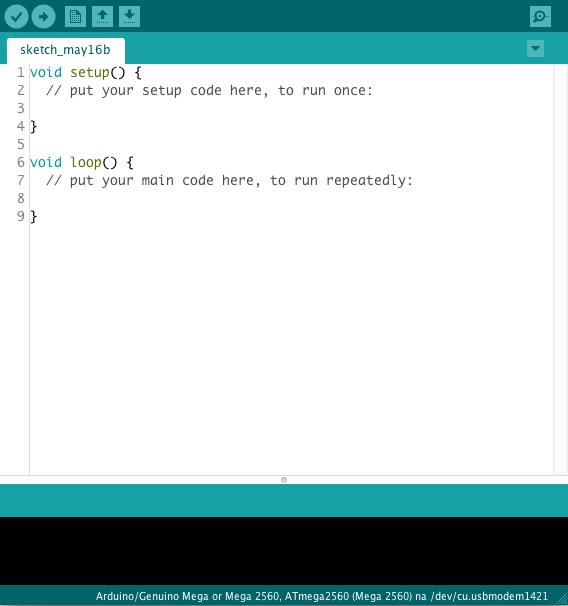Click the editor vertical scrollbar track
Image resolution: width=568 pixels, height=606 pixels.
click(560, 269)
